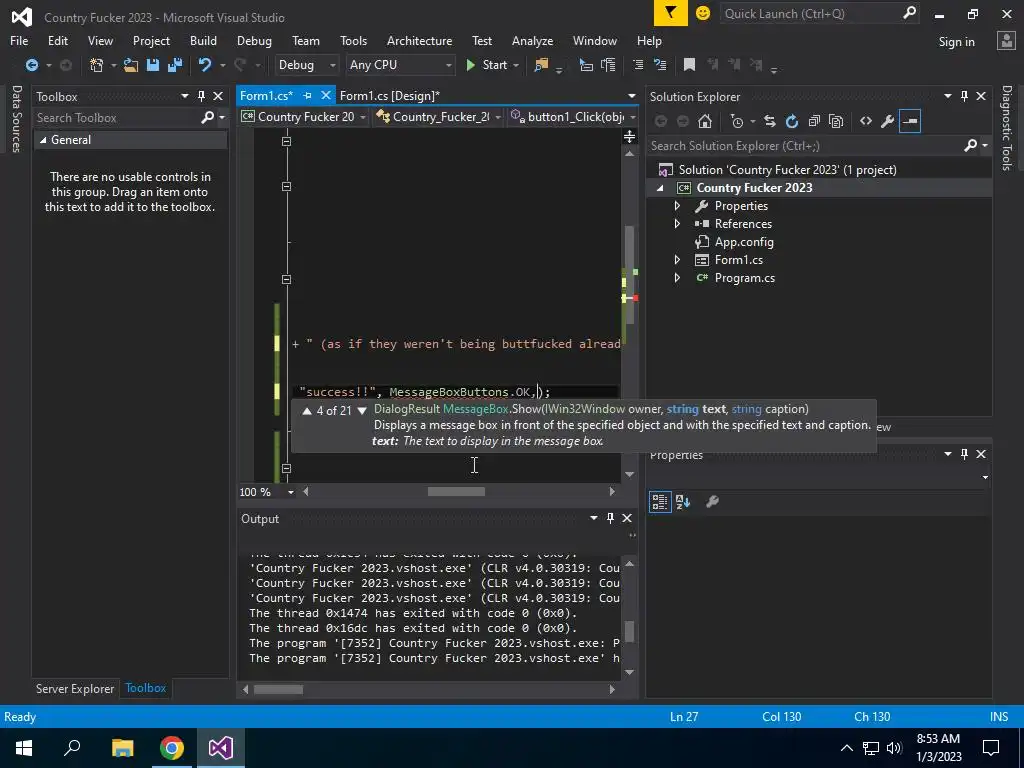Click the Categorized view icon in Properties
The height and width of the screenshot is (768, 1024).
tap(660, 502)
